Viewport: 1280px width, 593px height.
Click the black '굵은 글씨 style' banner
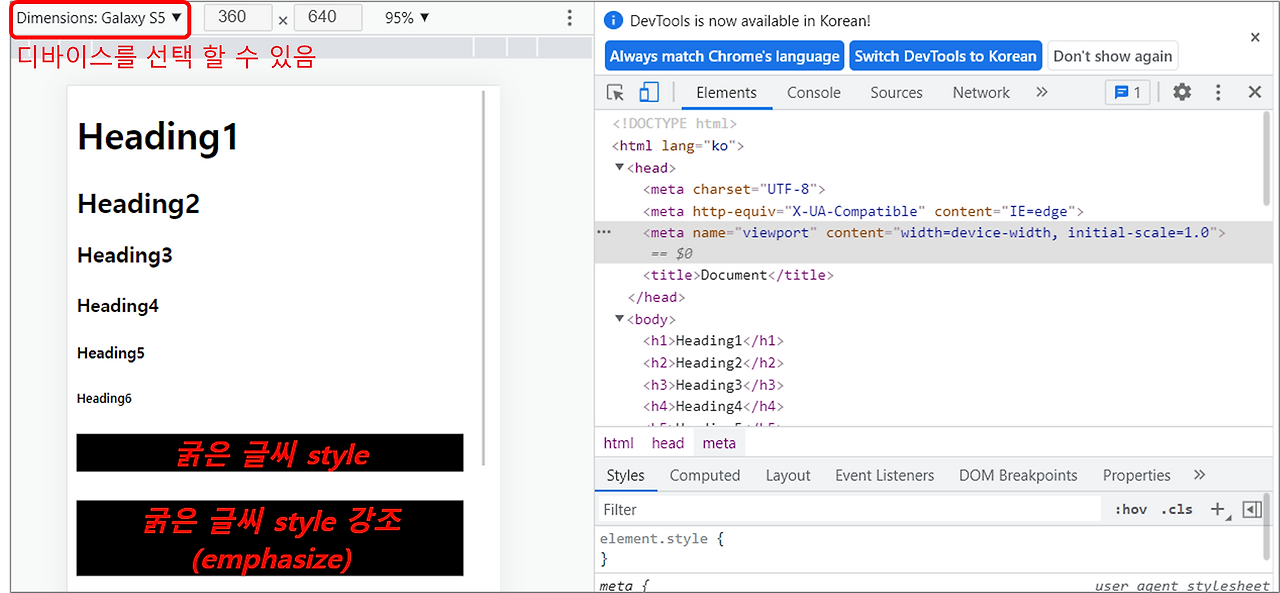coord(270,454)
